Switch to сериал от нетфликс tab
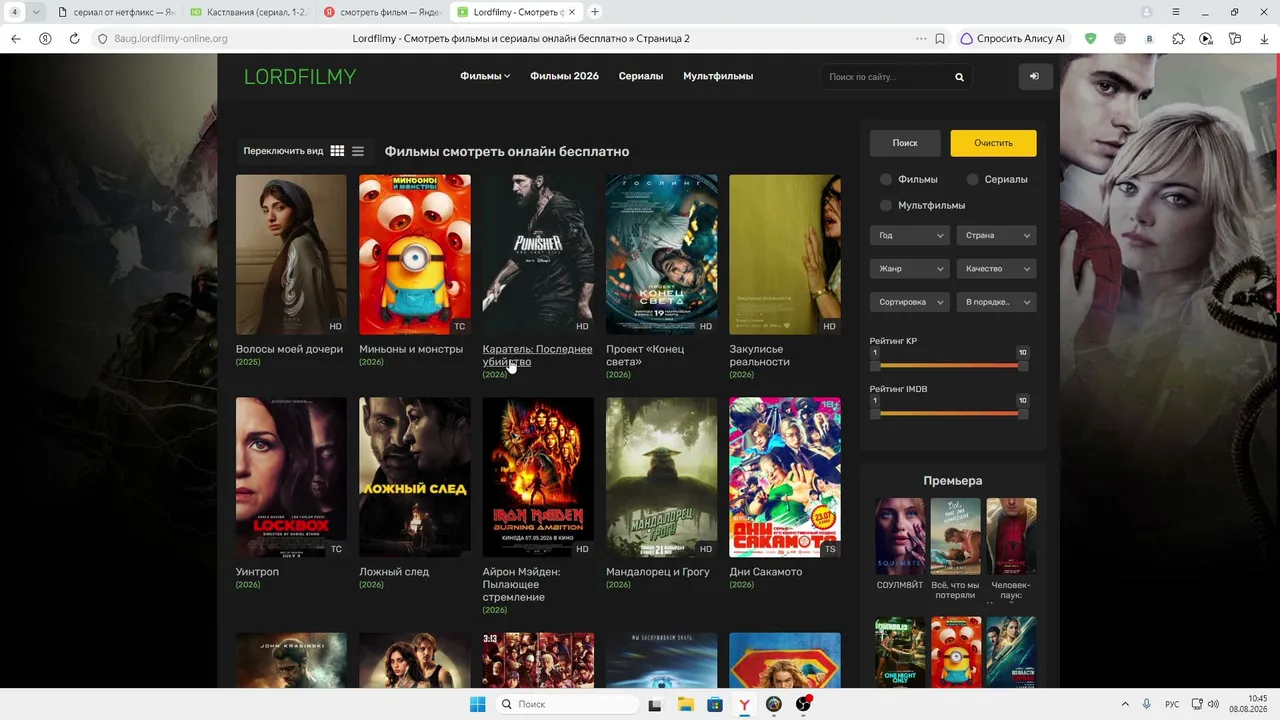 [115, 12]
